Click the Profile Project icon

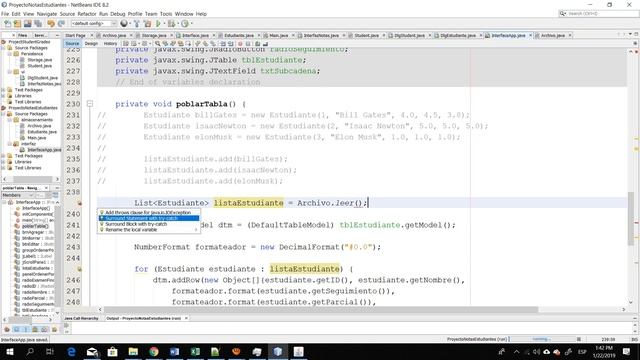click(x=185, y=24)
